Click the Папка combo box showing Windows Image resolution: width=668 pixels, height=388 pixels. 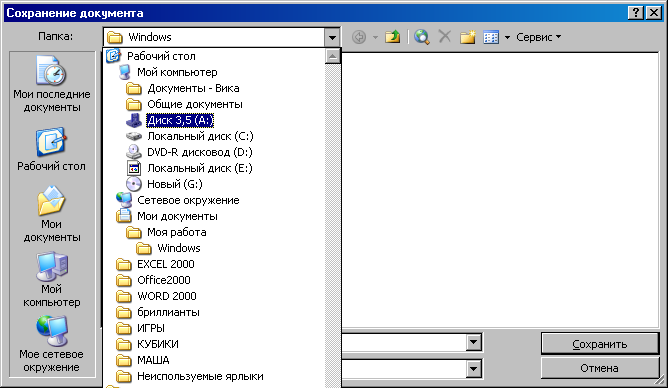click(222, 37)
